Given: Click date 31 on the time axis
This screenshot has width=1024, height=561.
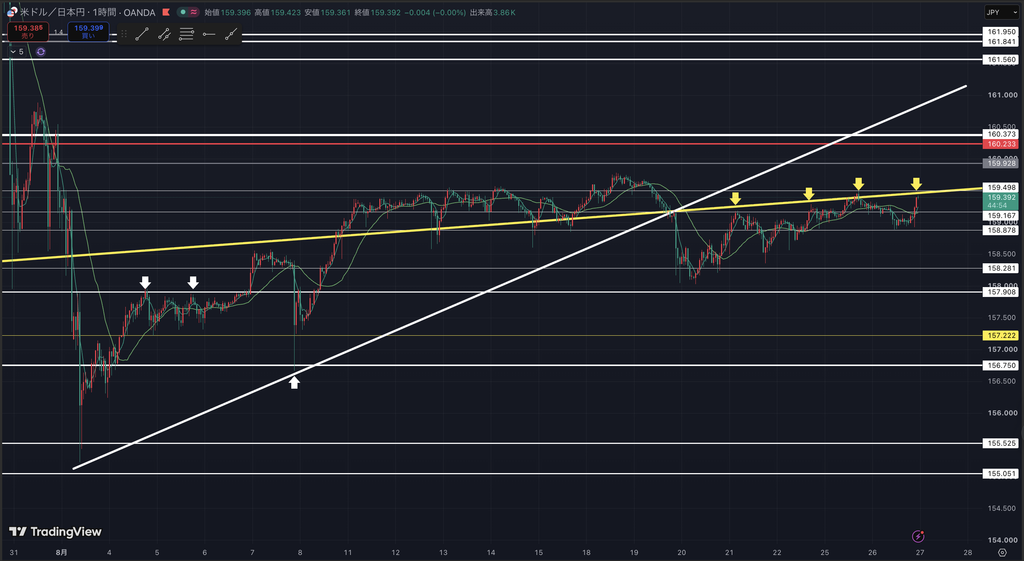Looking at the screenshot, I should [x=14, y=553].
